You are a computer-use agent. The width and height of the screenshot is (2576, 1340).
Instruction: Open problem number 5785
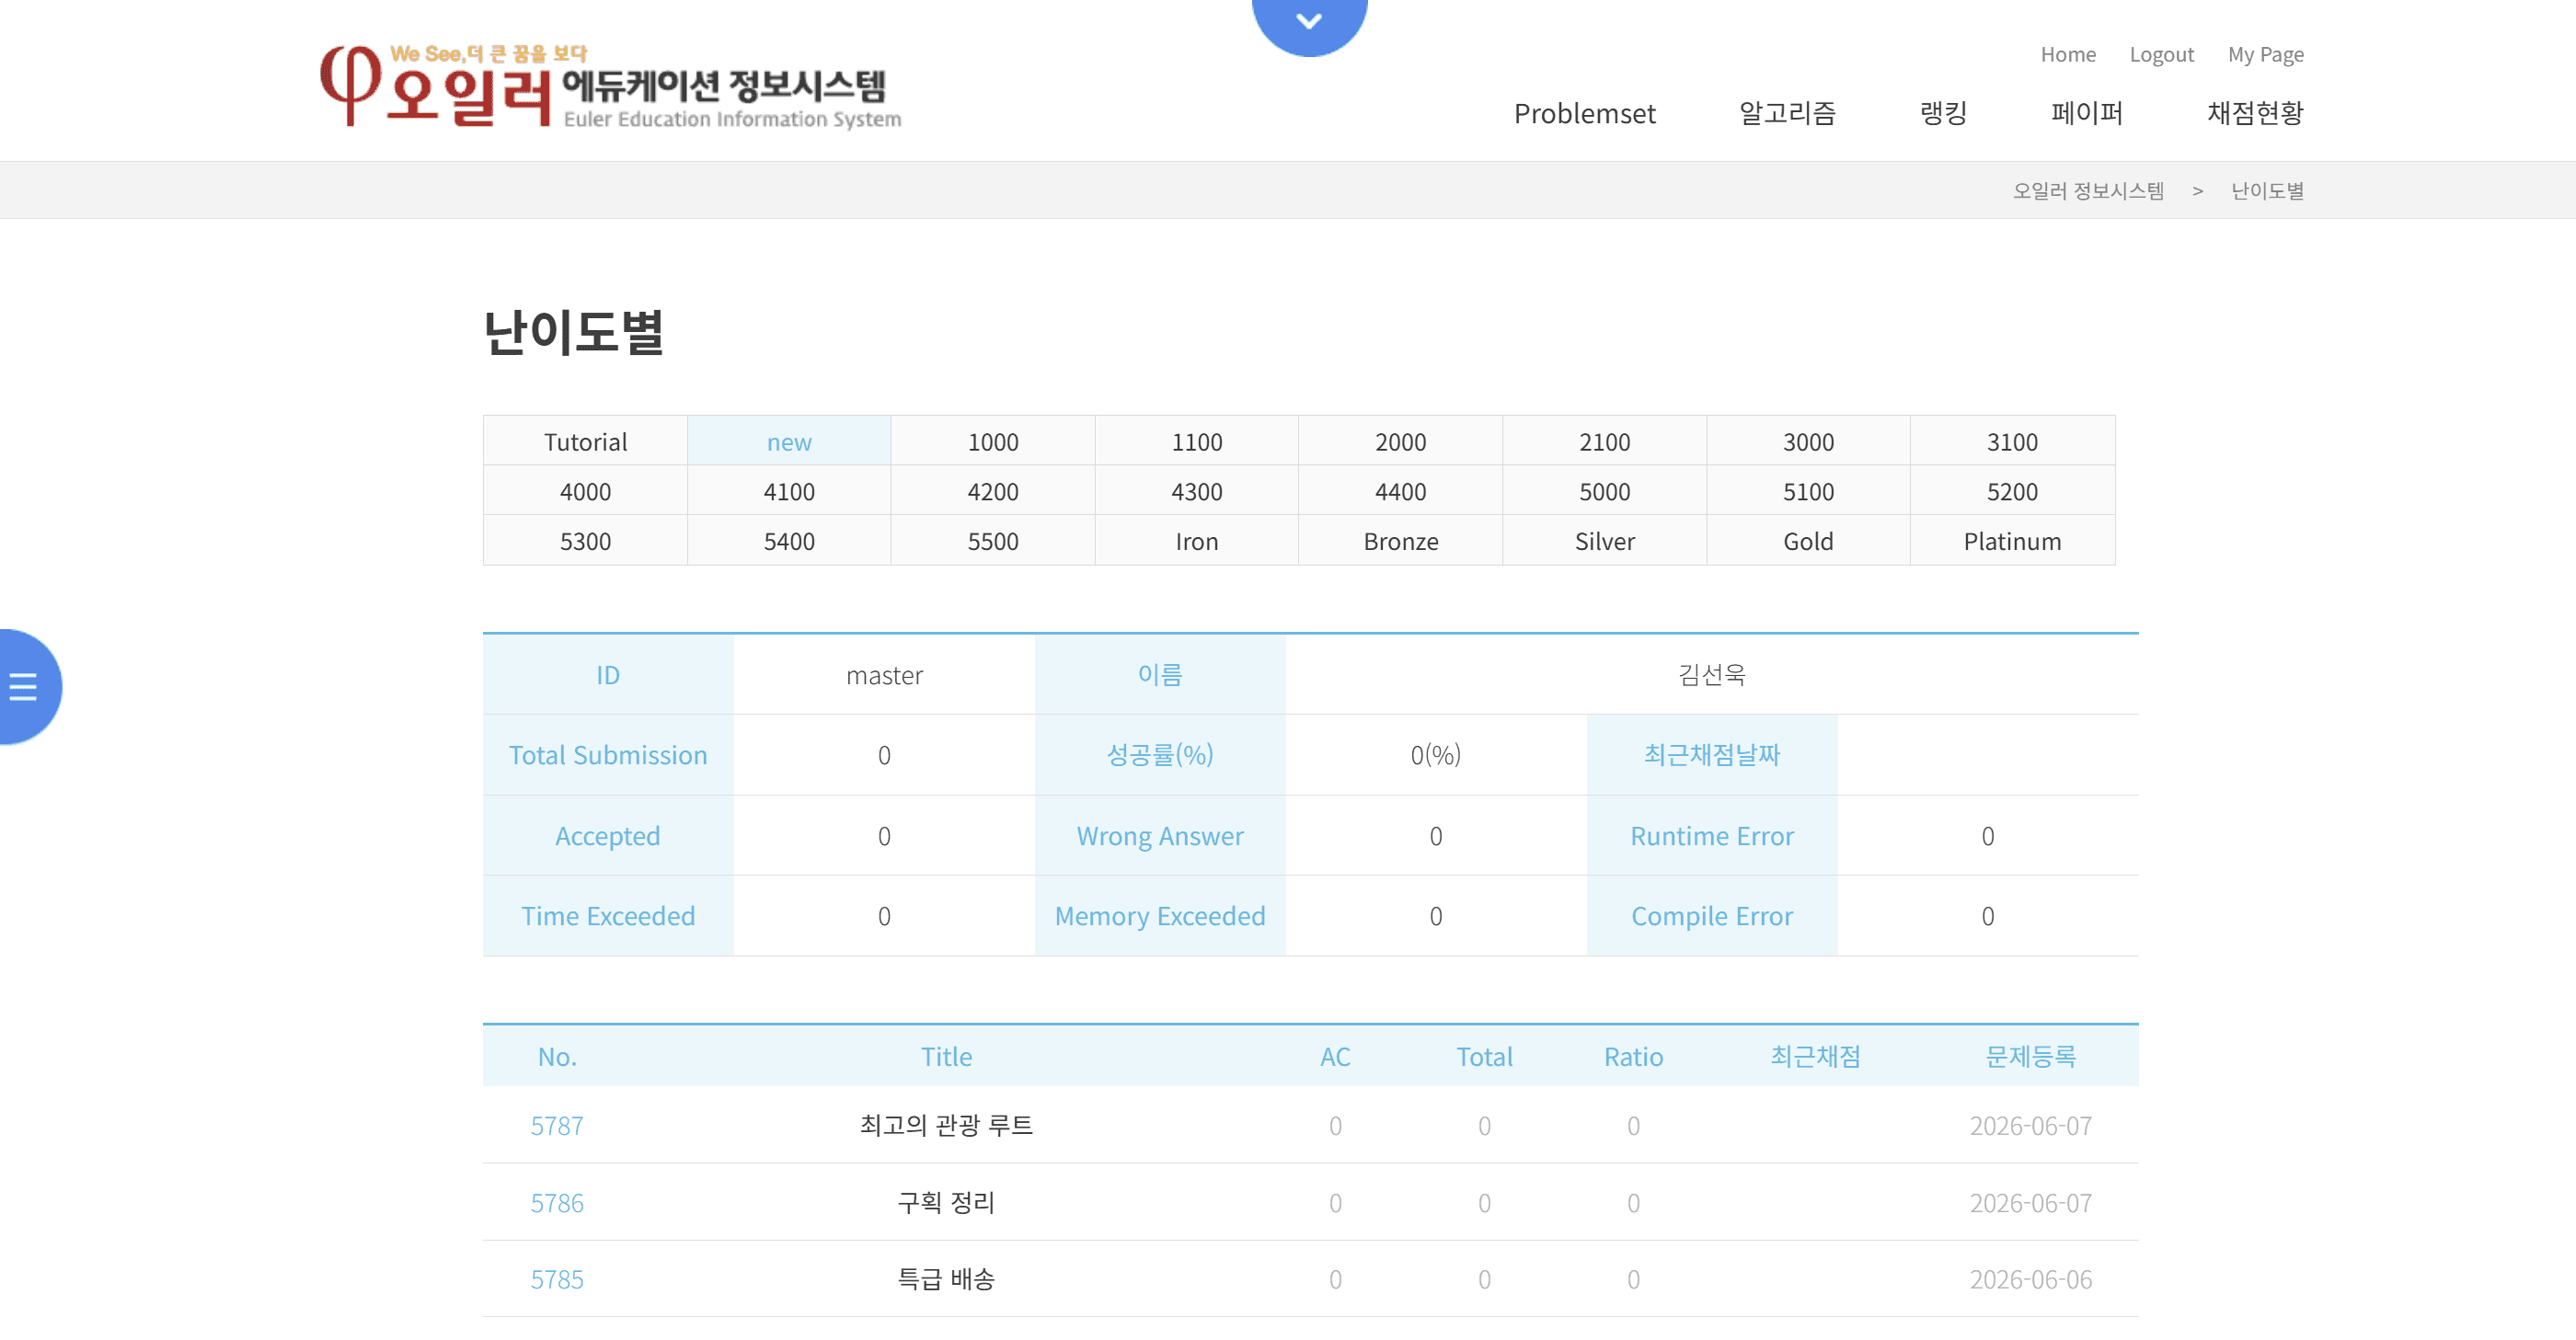coord(557,1279)
